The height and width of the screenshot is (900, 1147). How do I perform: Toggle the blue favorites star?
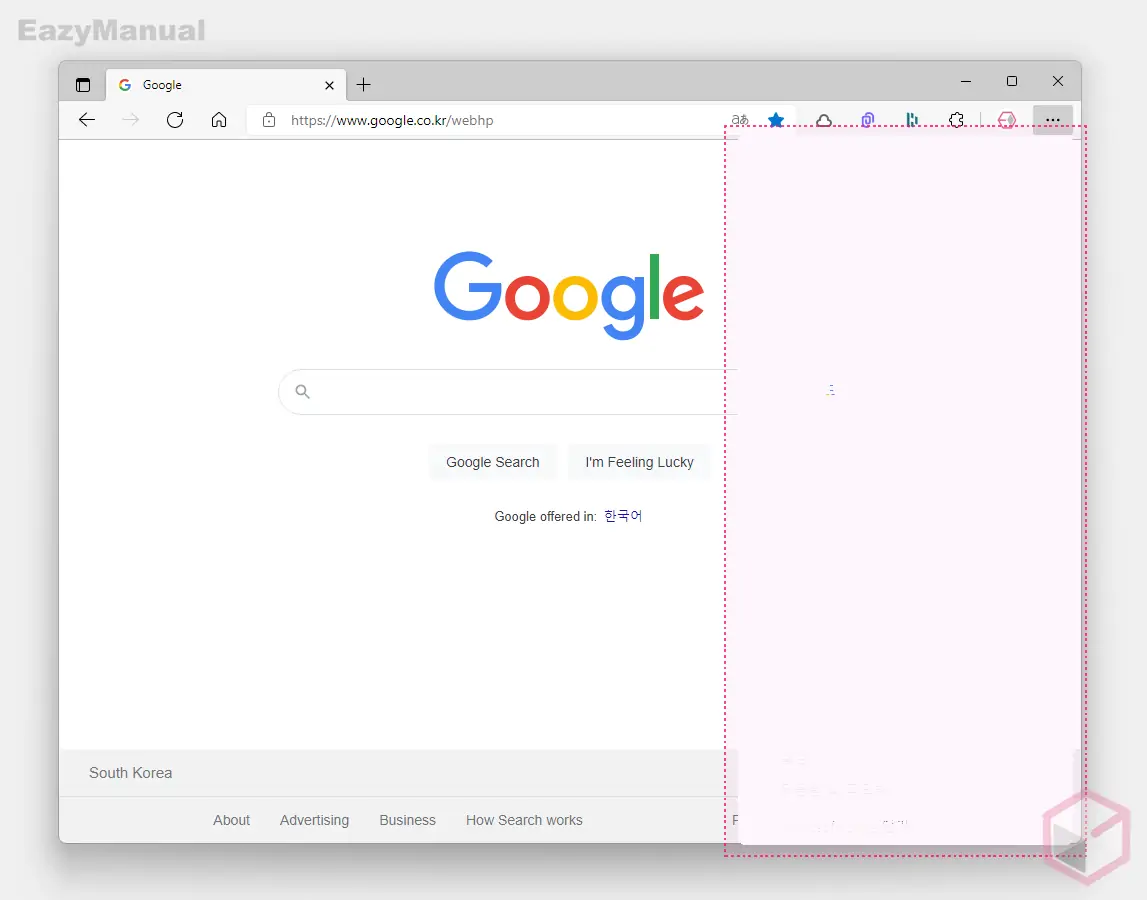(776, 120)
